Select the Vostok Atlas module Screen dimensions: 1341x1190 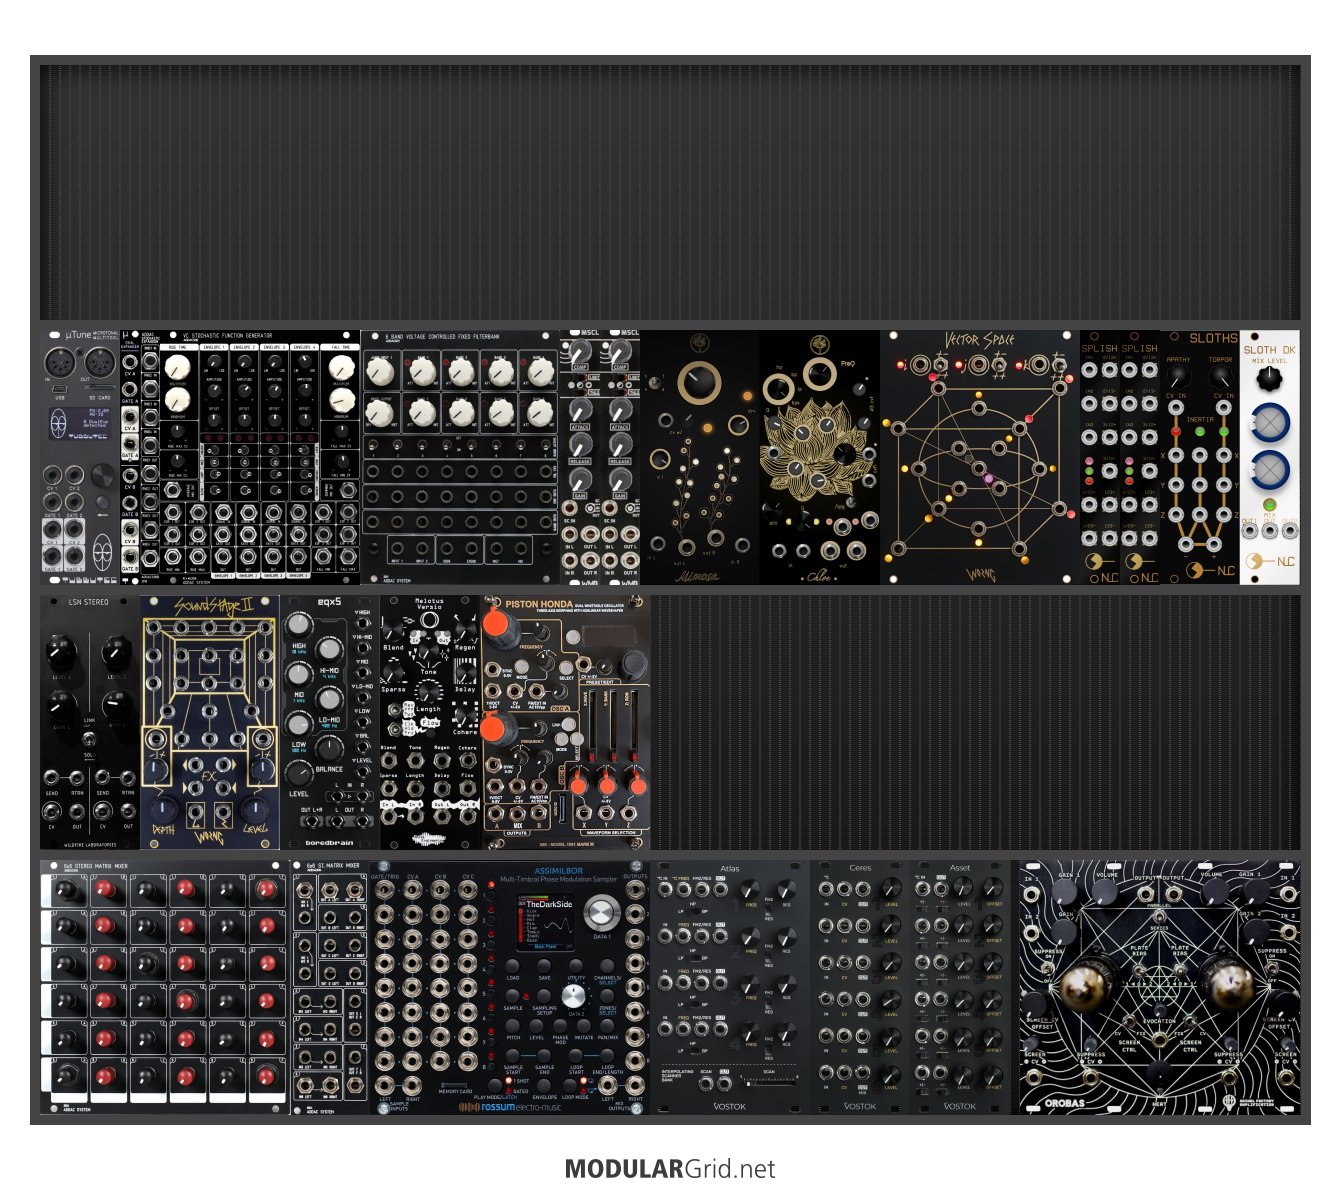click(730, 987)
